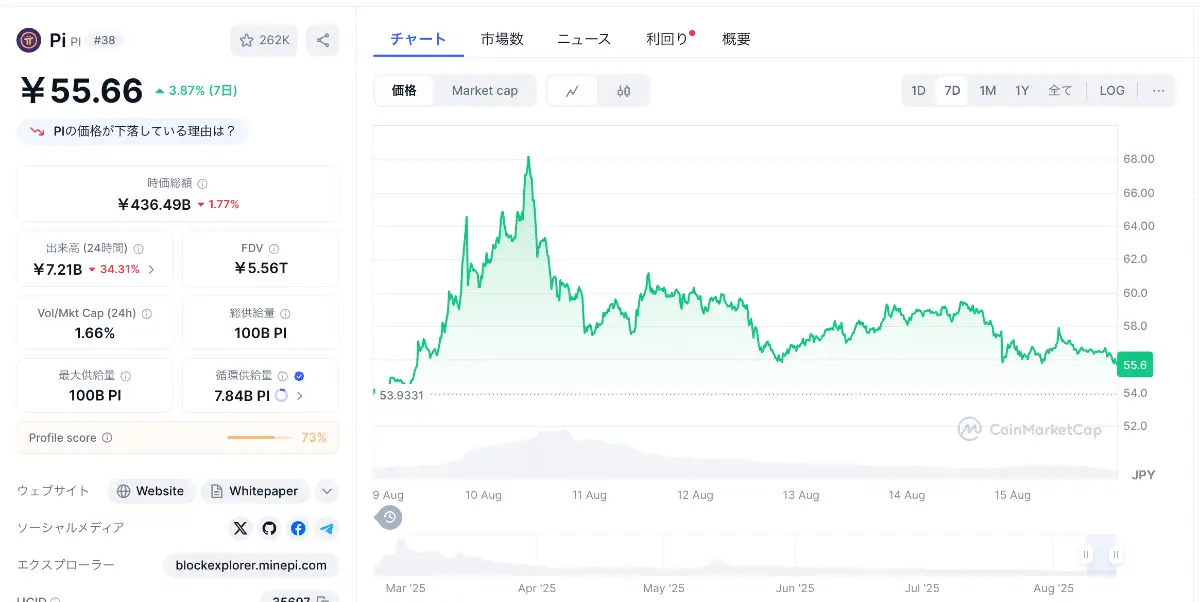Image resolution: width=1200 pixels, height=602 pixels.
Task: Open the Pi project on X (Twitter)
Action: [x=240, y=528]
